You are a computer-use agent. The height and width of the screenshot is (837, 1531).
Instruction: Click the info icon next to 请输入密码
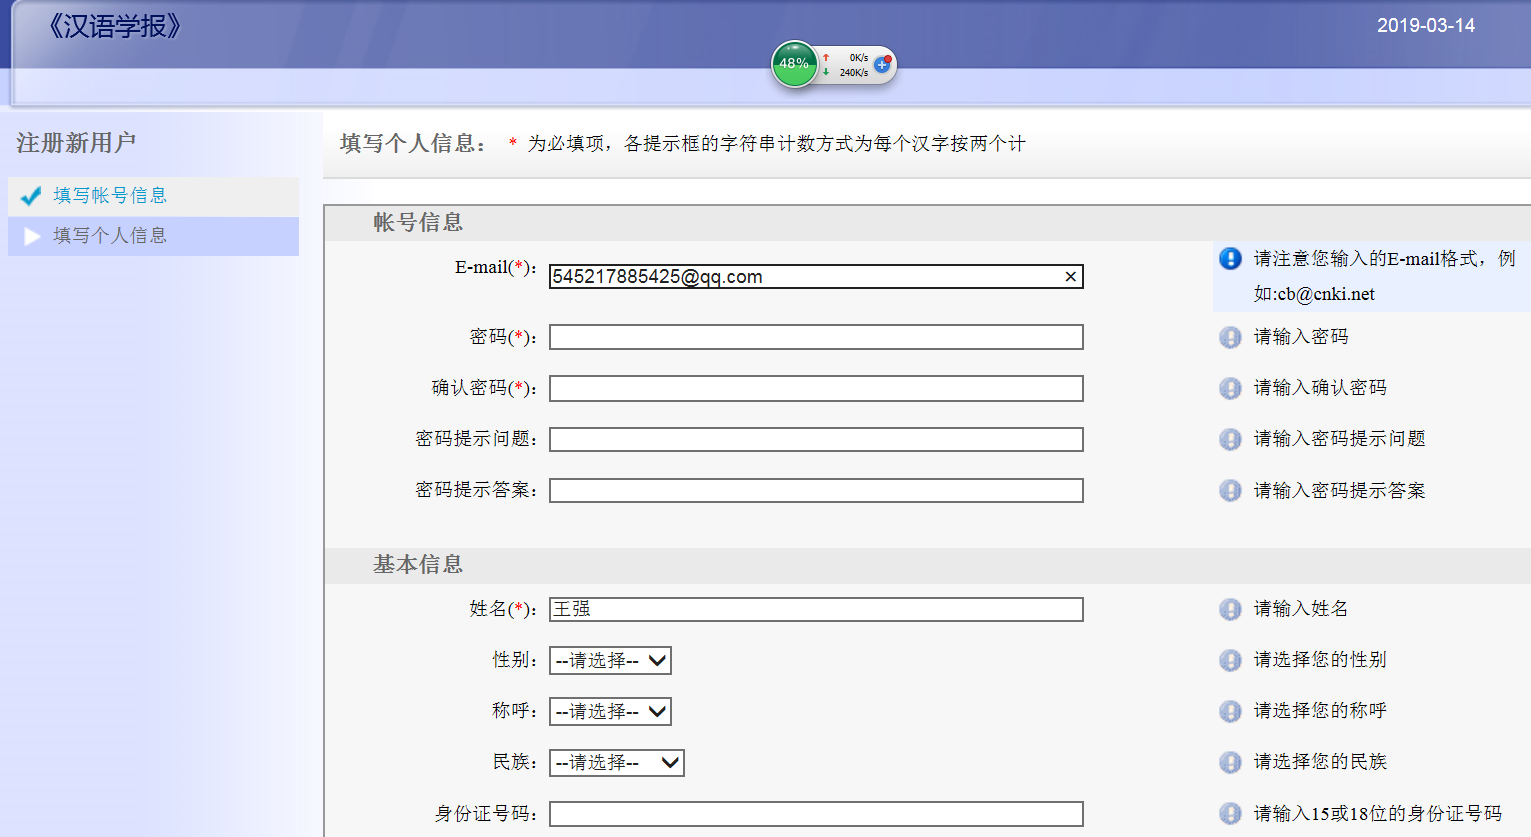pyautogui.click(x=1230, y=338)
